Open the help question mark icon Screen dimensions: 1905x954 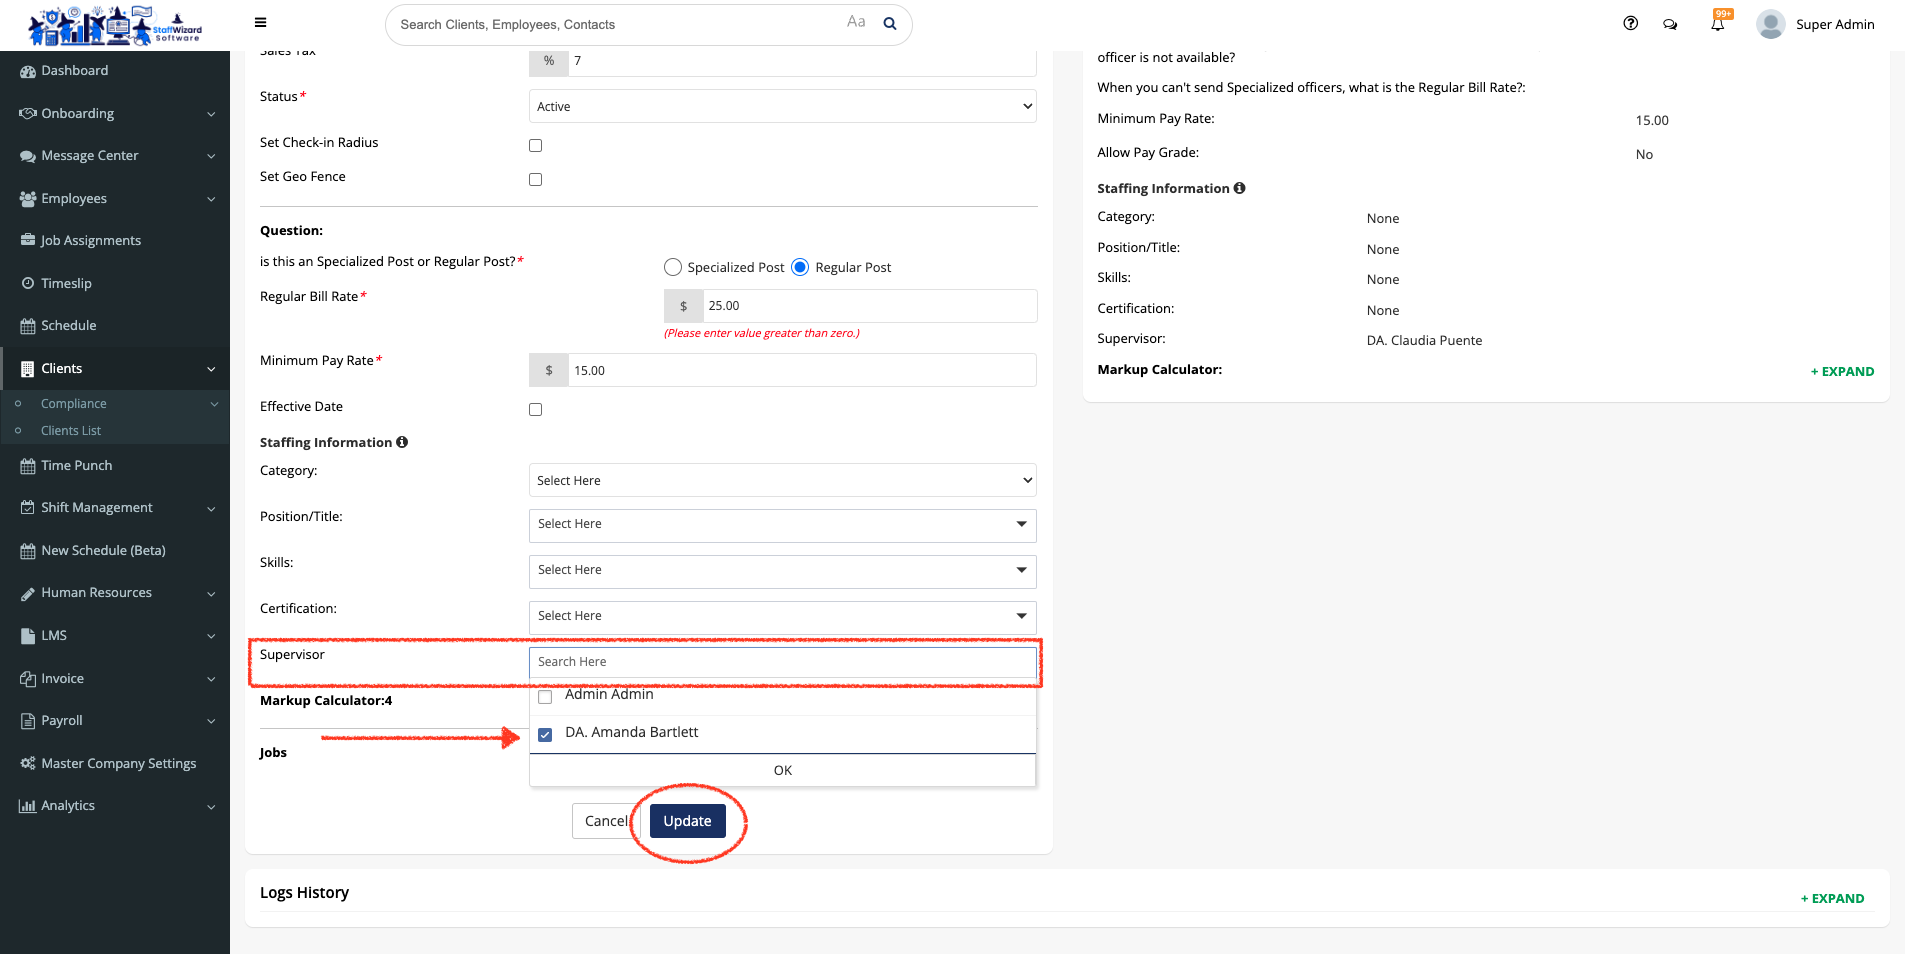tap(1630, 24)
